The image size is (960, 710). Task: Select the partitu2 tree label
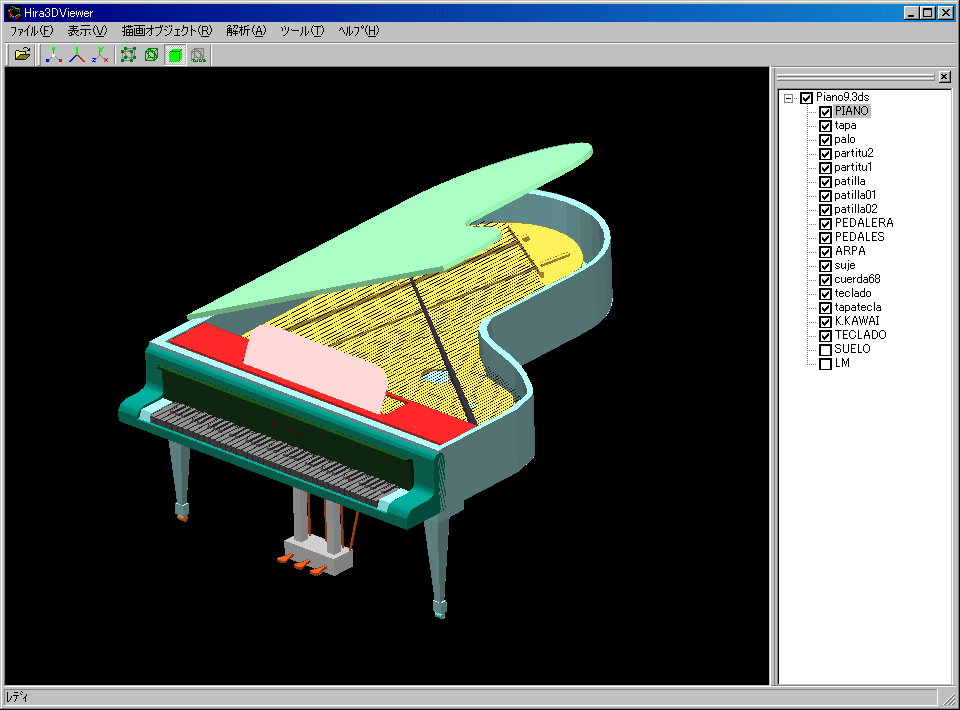pos(853,153)
